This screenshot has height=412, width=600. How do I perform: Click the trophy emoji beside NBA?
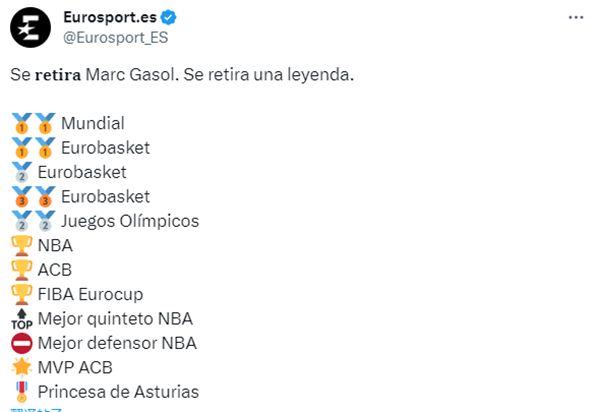click(x=22, y=245)
